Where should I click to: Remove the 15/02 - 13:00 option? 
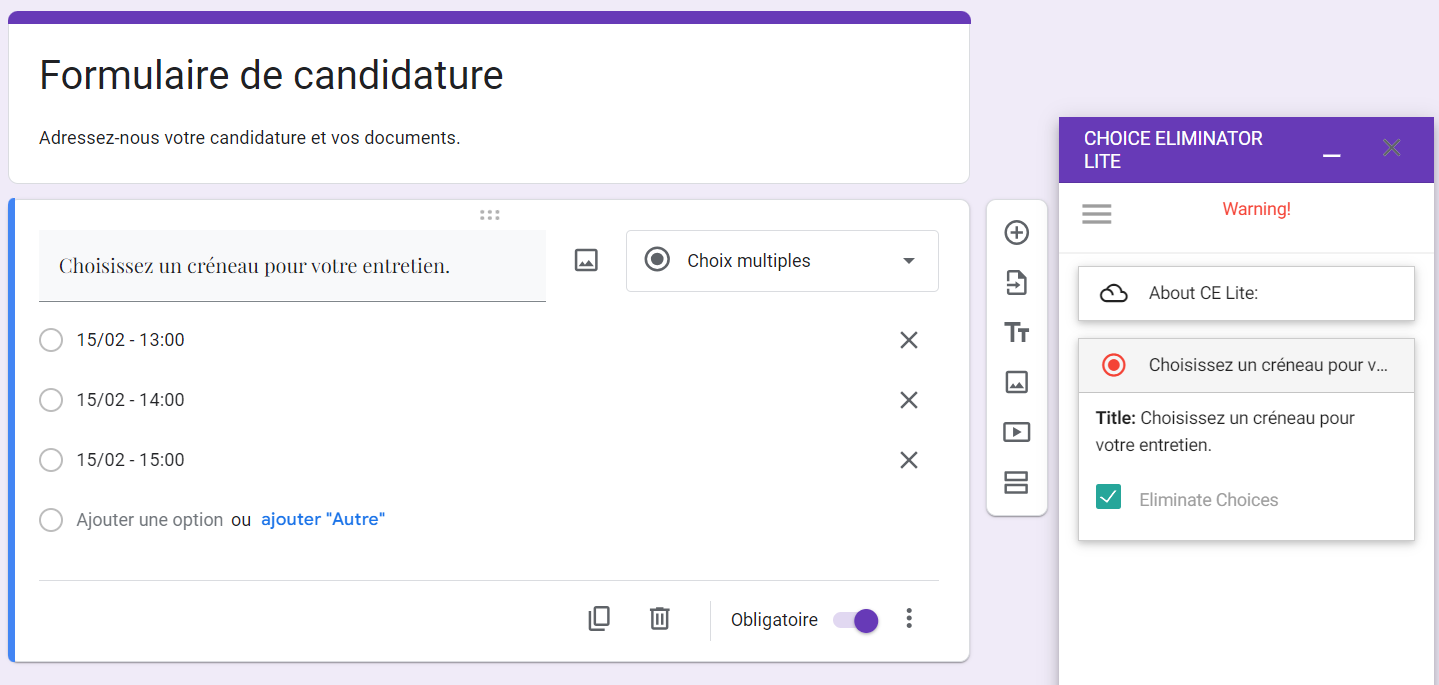pyautogui.click(x=908, y=340)
